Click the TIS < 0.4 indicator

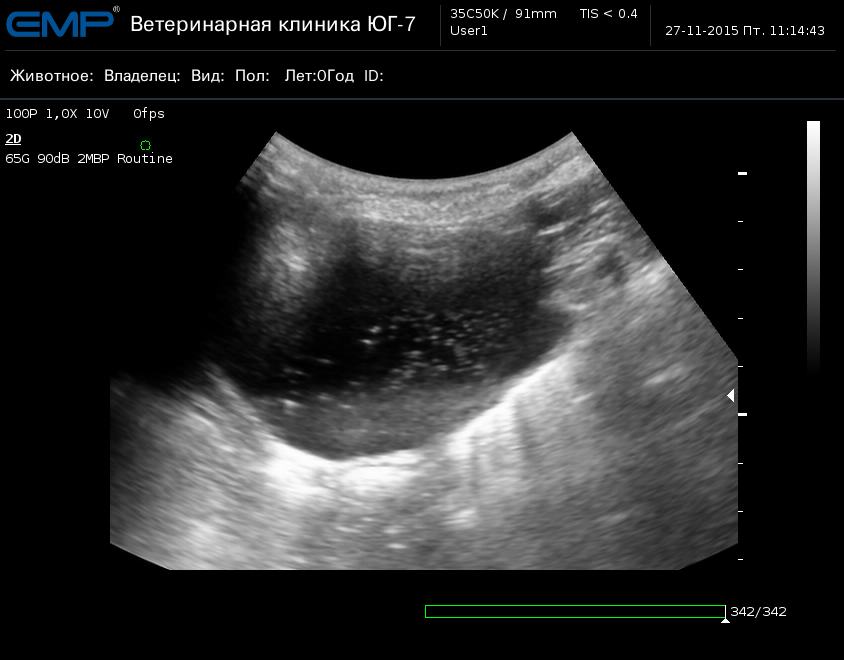[608, 14]
